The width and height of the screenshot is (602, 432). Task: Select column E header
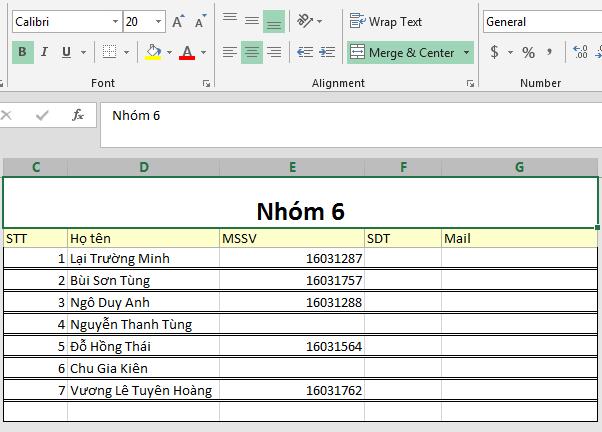pyautogui.click(x=292, y=167)
